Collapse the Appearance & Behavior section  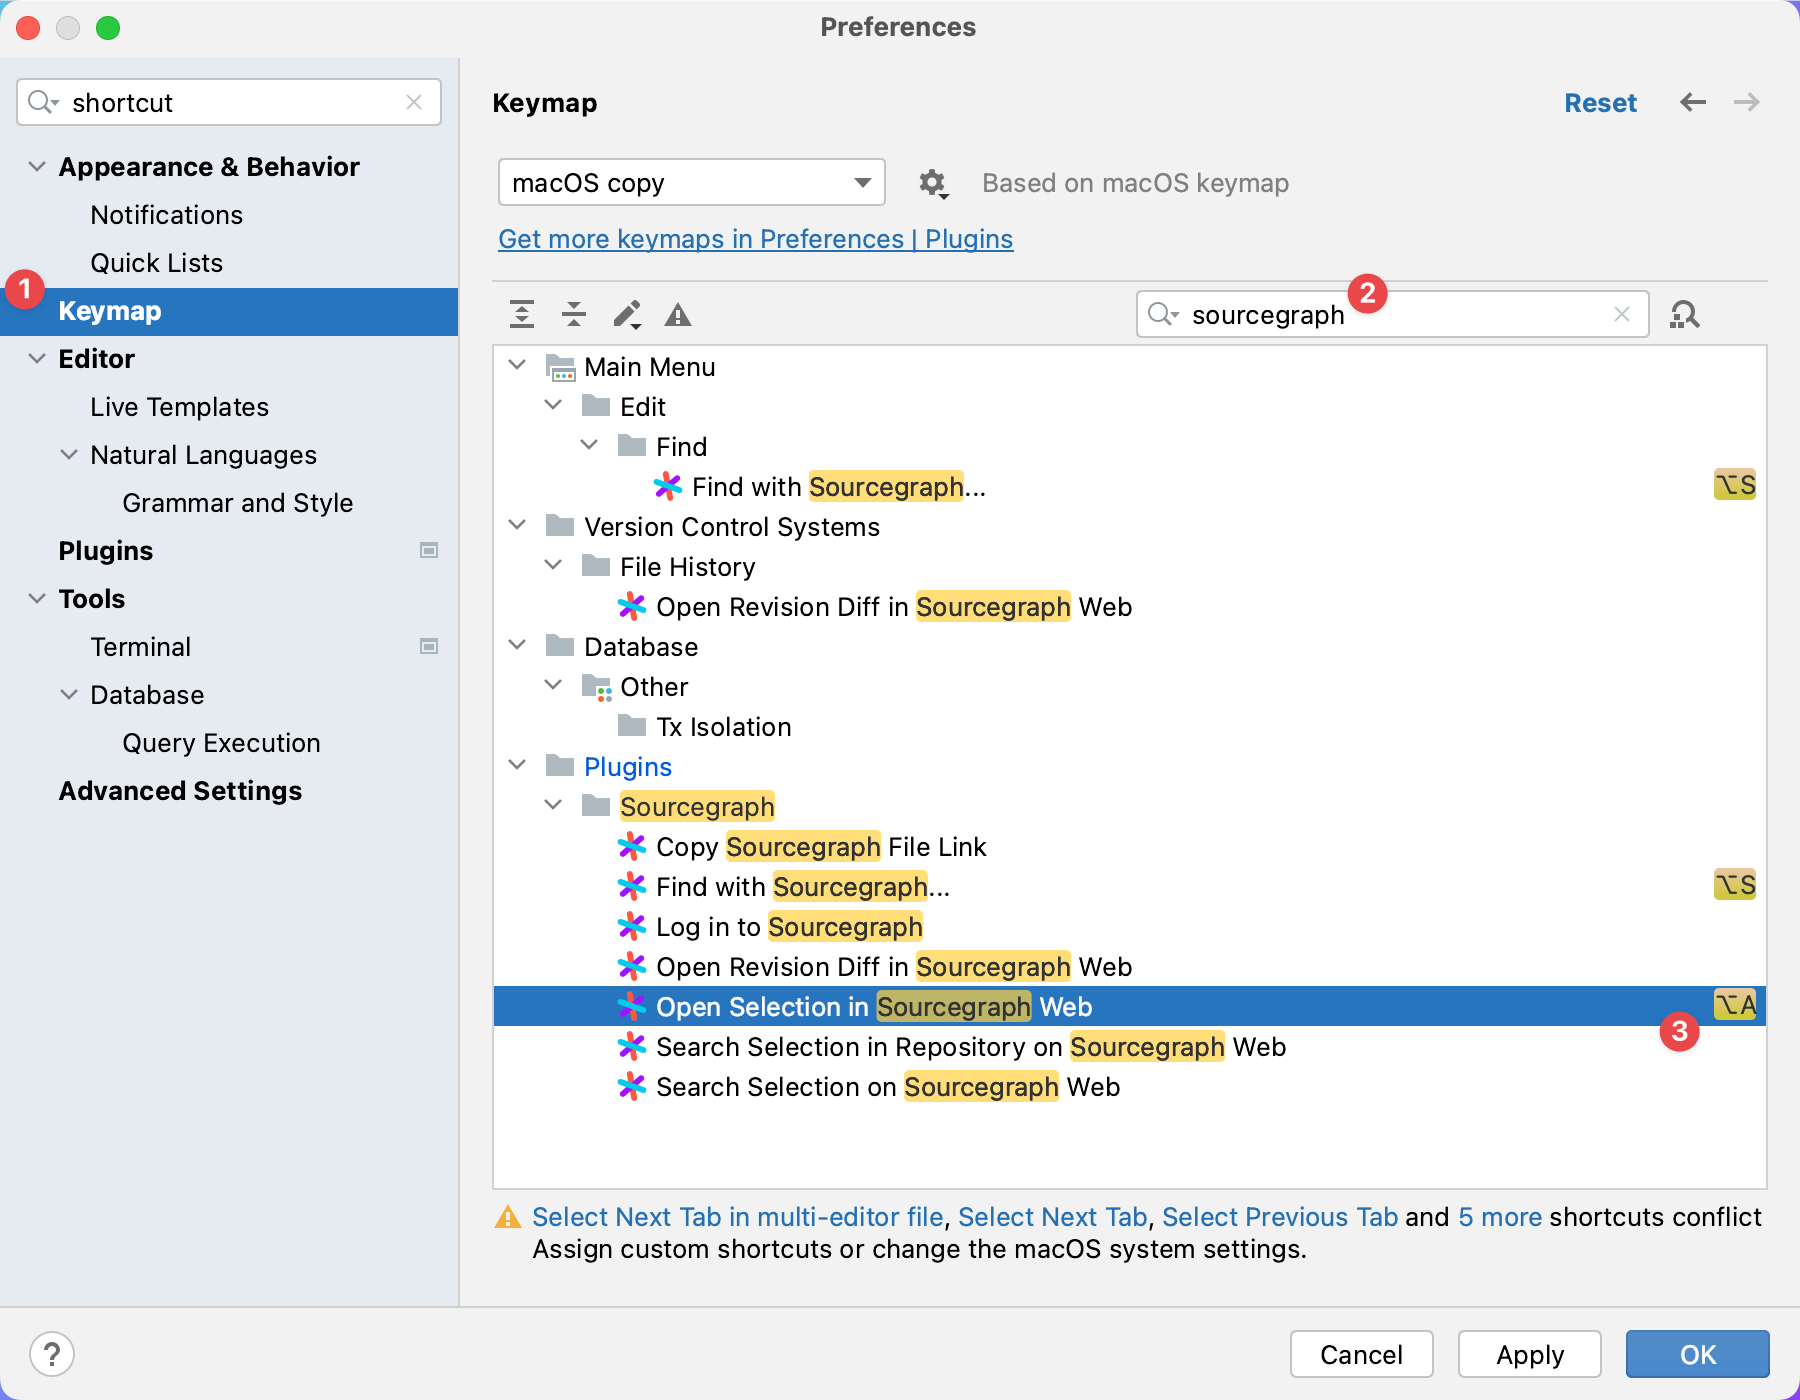click(x=37, y=166)
